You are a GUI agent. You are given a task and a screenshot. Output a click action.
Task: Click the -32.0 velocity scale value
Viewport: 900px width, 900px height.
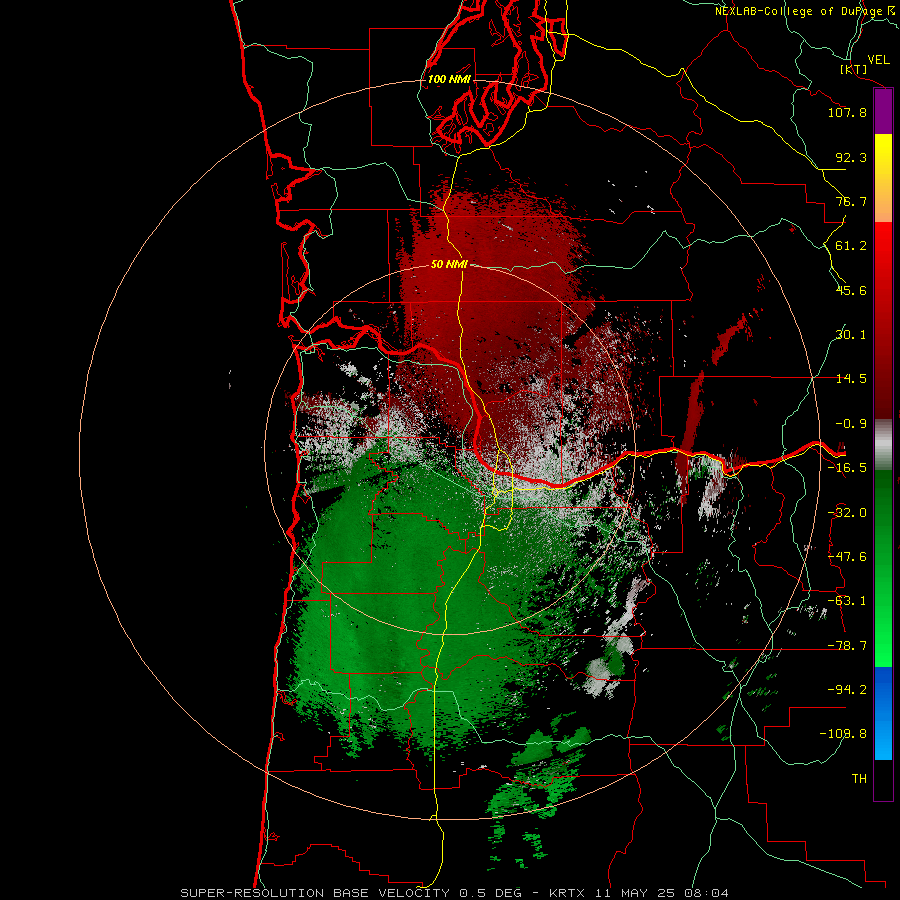coord(847,513)
